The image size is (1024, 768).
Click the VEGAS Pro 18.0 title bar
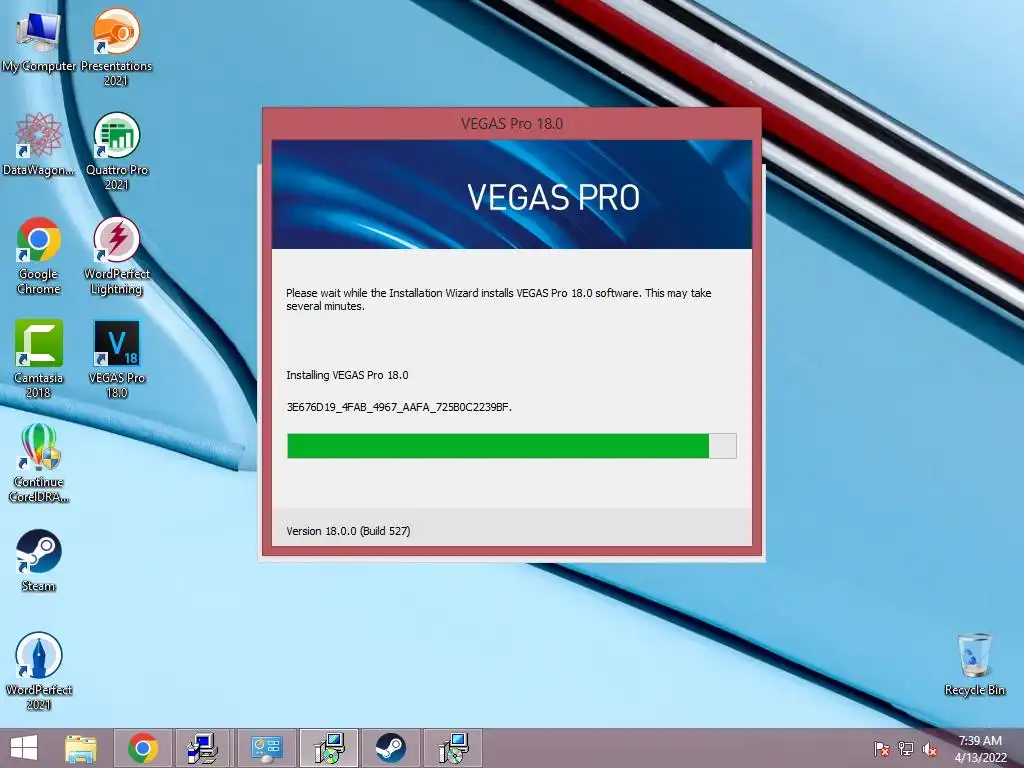tap(511, 123)
